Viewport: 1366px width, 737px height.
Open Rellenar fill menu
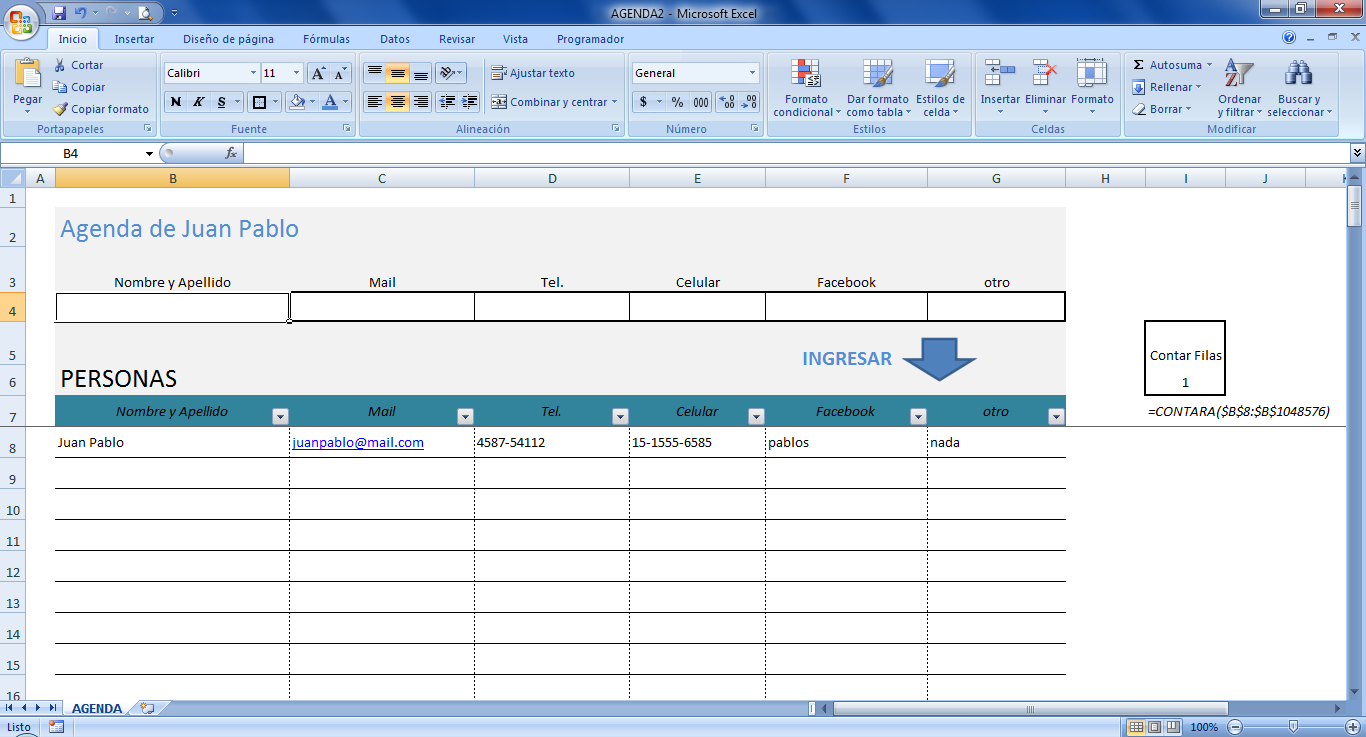1166,87
